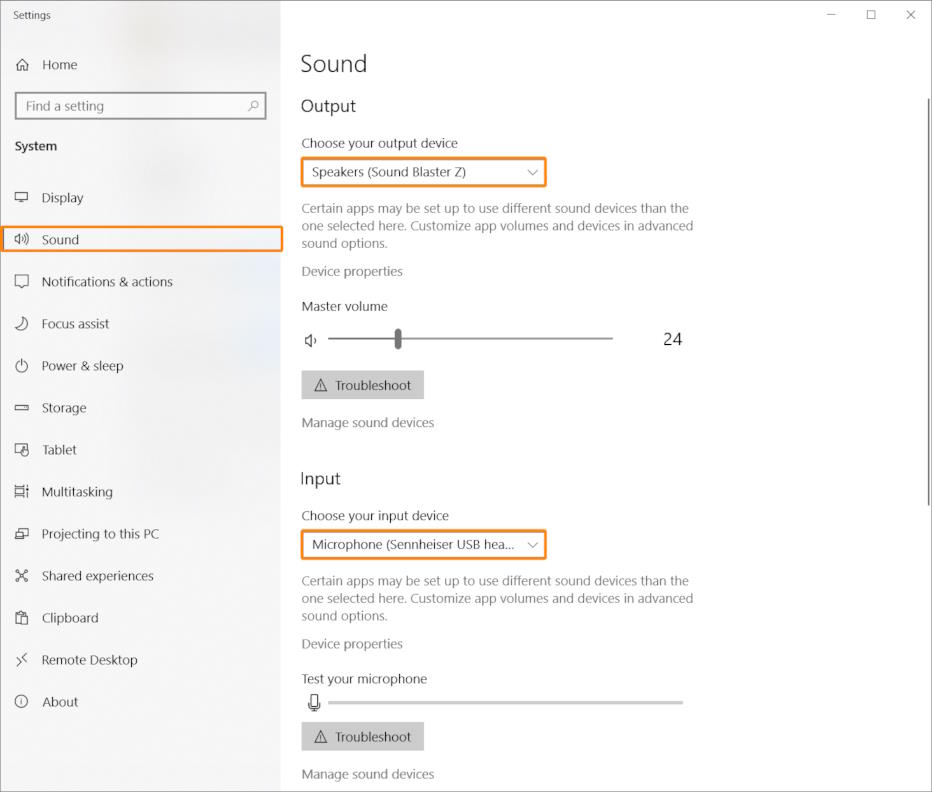Click the Clipboard icon in sidebar
Screen dimensions: 932x792
pos(22,618)
